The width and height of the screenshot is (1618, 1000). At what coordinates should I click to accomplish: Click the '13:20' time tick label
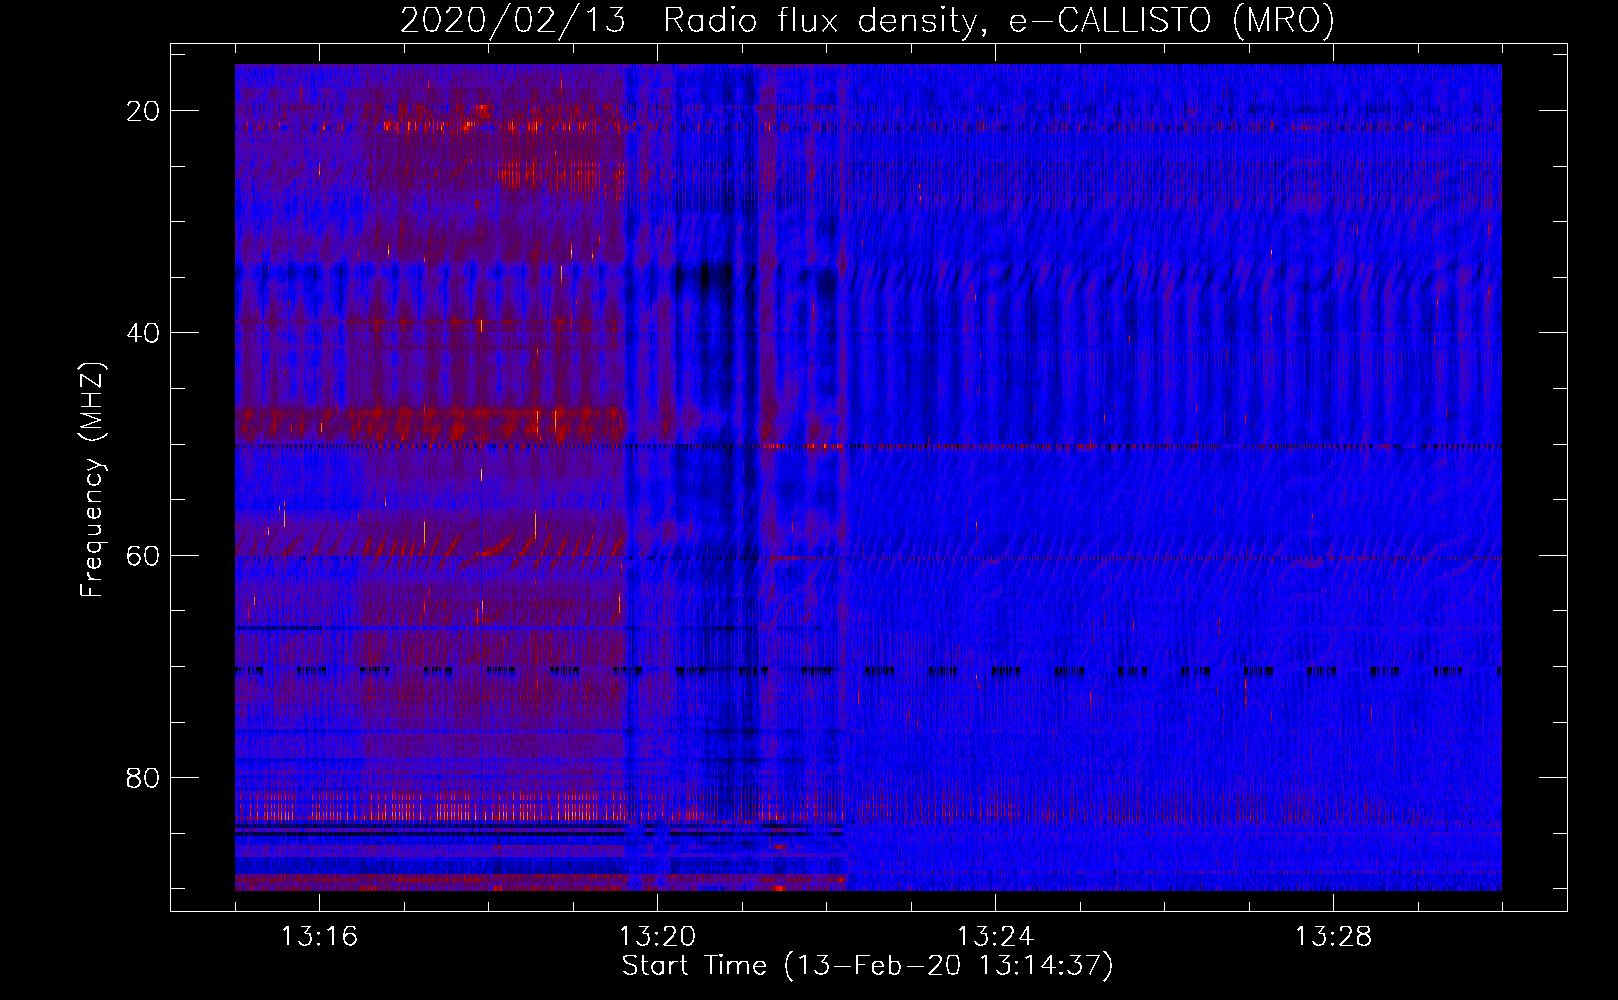click(657, 937)
